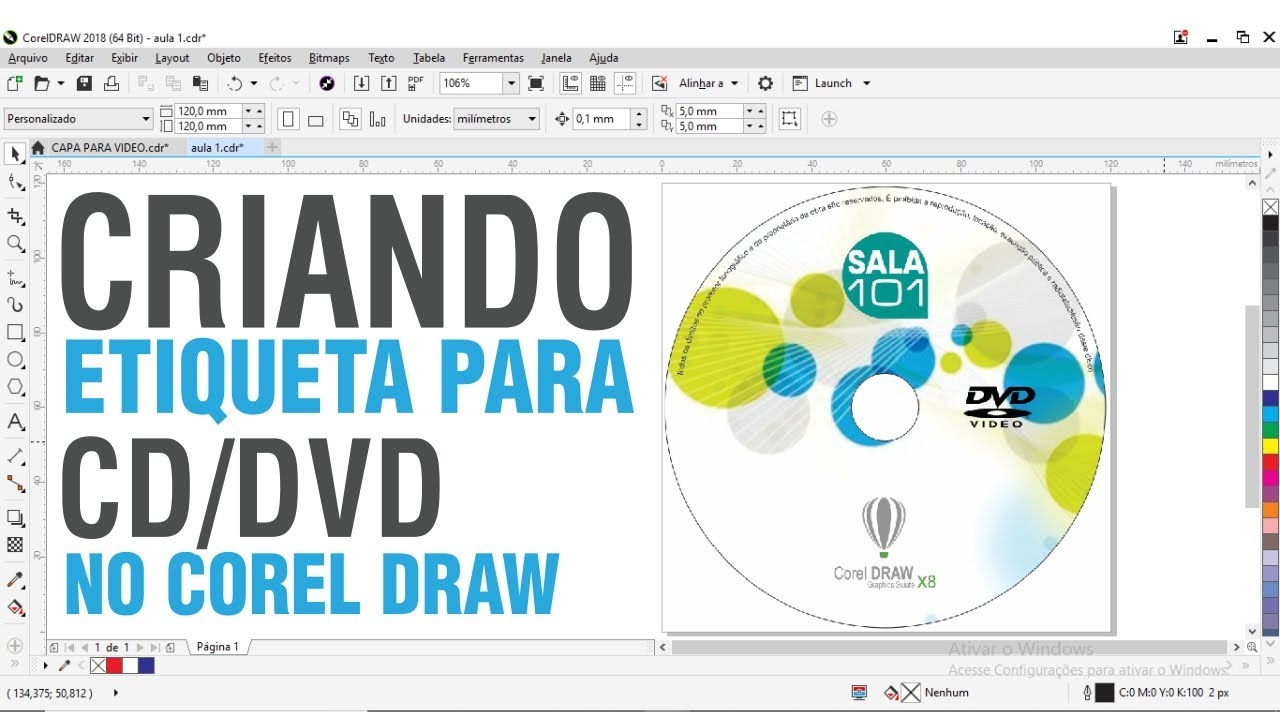Screen dimensions: 1280x720
Task: Select the Shape edit tool
Action: click(x=15, y=182)
